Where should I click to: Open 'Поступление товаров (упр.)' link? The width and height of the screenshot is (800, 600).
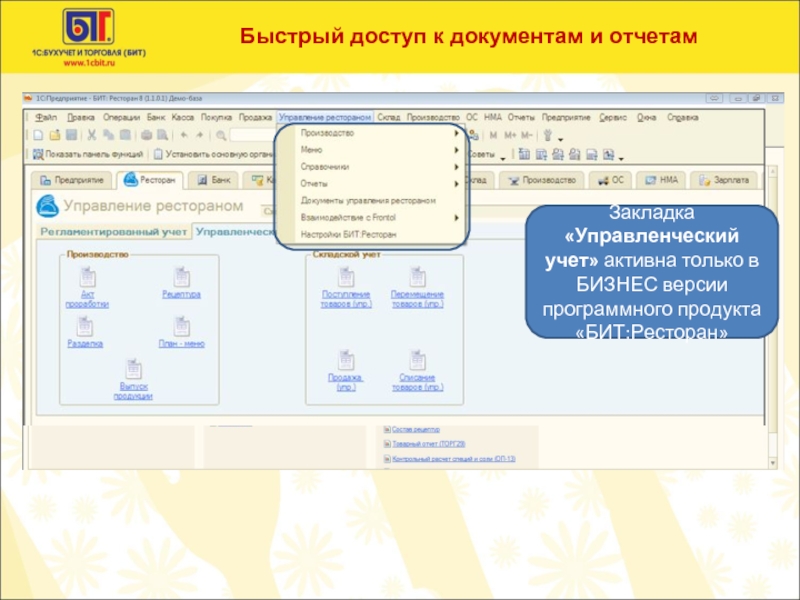(x=346, y=299)
